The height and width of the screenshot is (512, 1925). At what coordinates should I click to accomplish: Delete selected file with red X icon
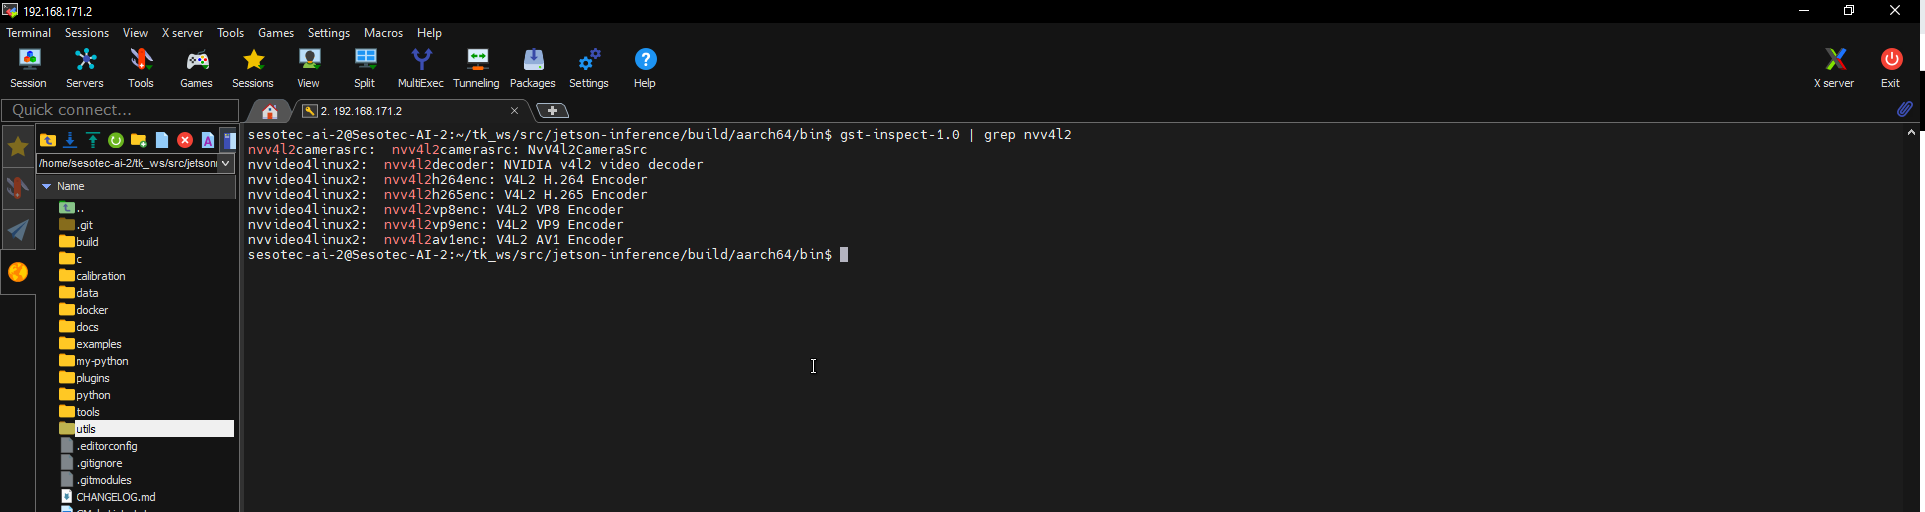pos(185,140)
